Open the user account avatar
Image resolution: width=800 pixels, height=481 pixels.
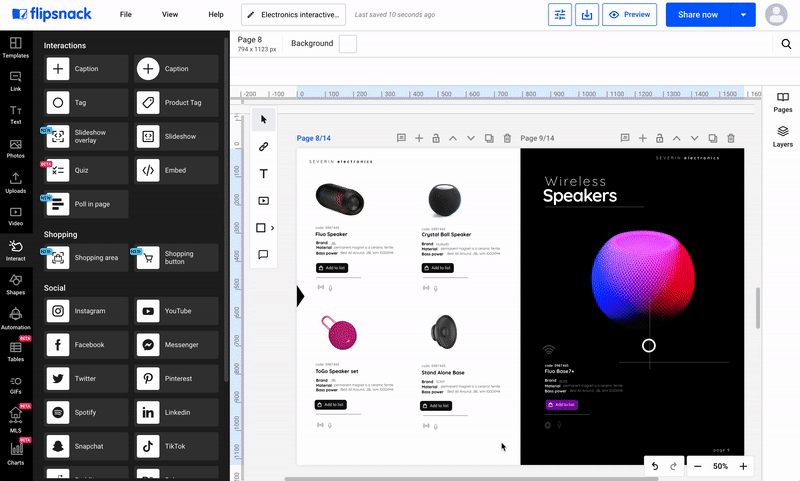click(x=776, y=15)
